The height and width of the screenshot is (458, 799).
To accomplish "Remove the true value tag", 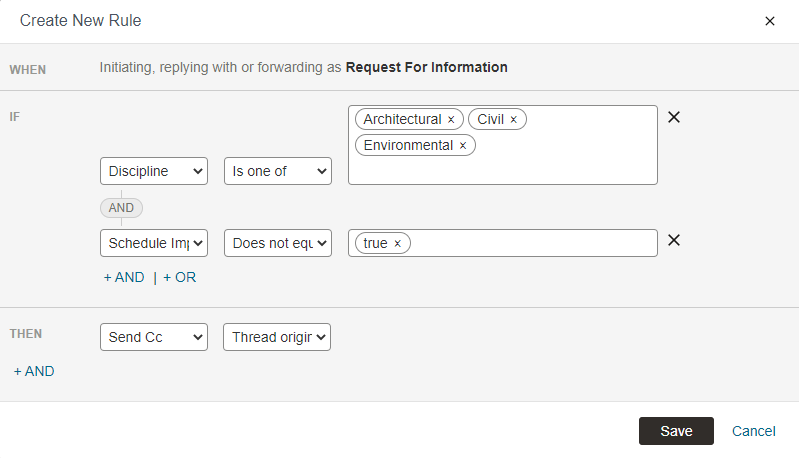I will click(397, 244).
